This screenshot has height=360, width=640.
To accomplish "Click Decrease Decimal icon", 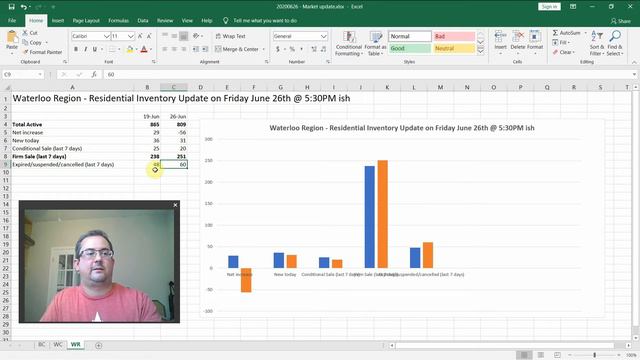I will [323, 49].
